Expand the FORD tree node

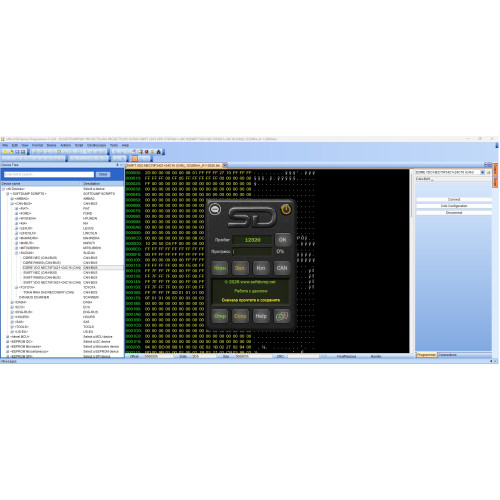pos(16,213)
